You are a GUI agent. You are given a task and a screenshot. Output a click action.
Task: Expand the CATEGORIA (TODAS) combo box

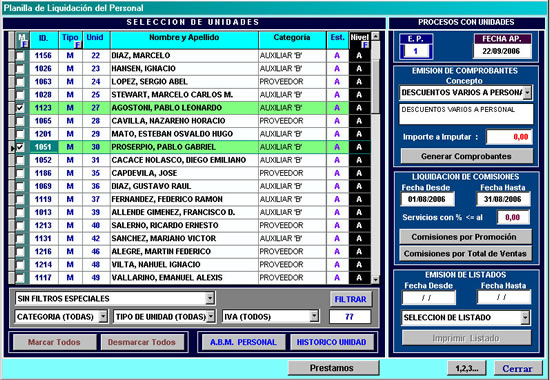103,317
